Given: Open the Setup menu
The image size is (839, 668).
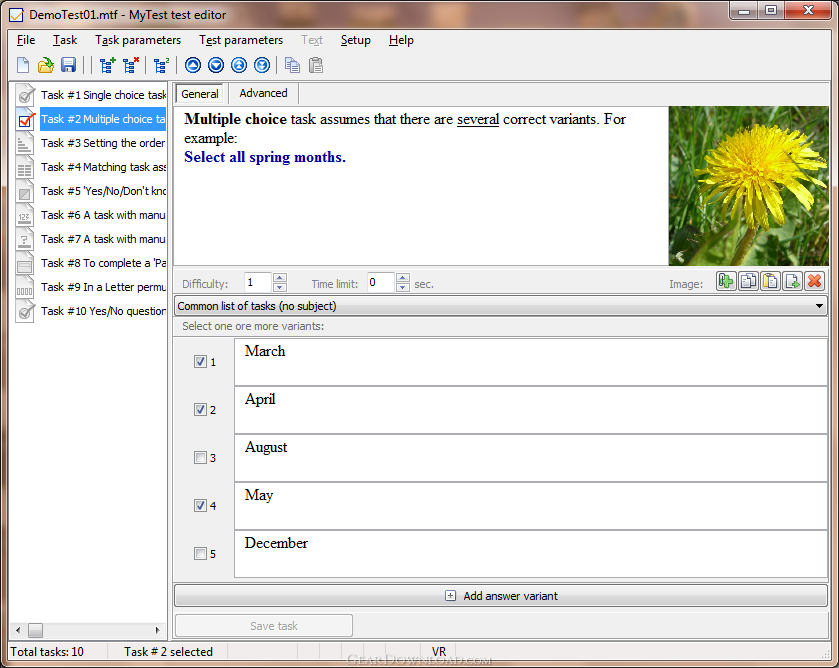Looking at the screenshot, I should (355, 40).
